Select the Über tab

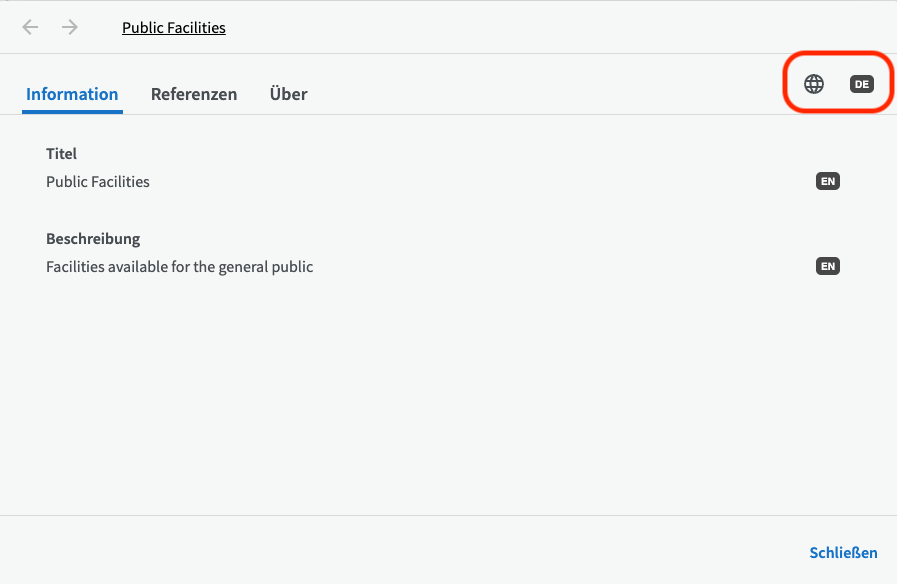coord(288,94)
